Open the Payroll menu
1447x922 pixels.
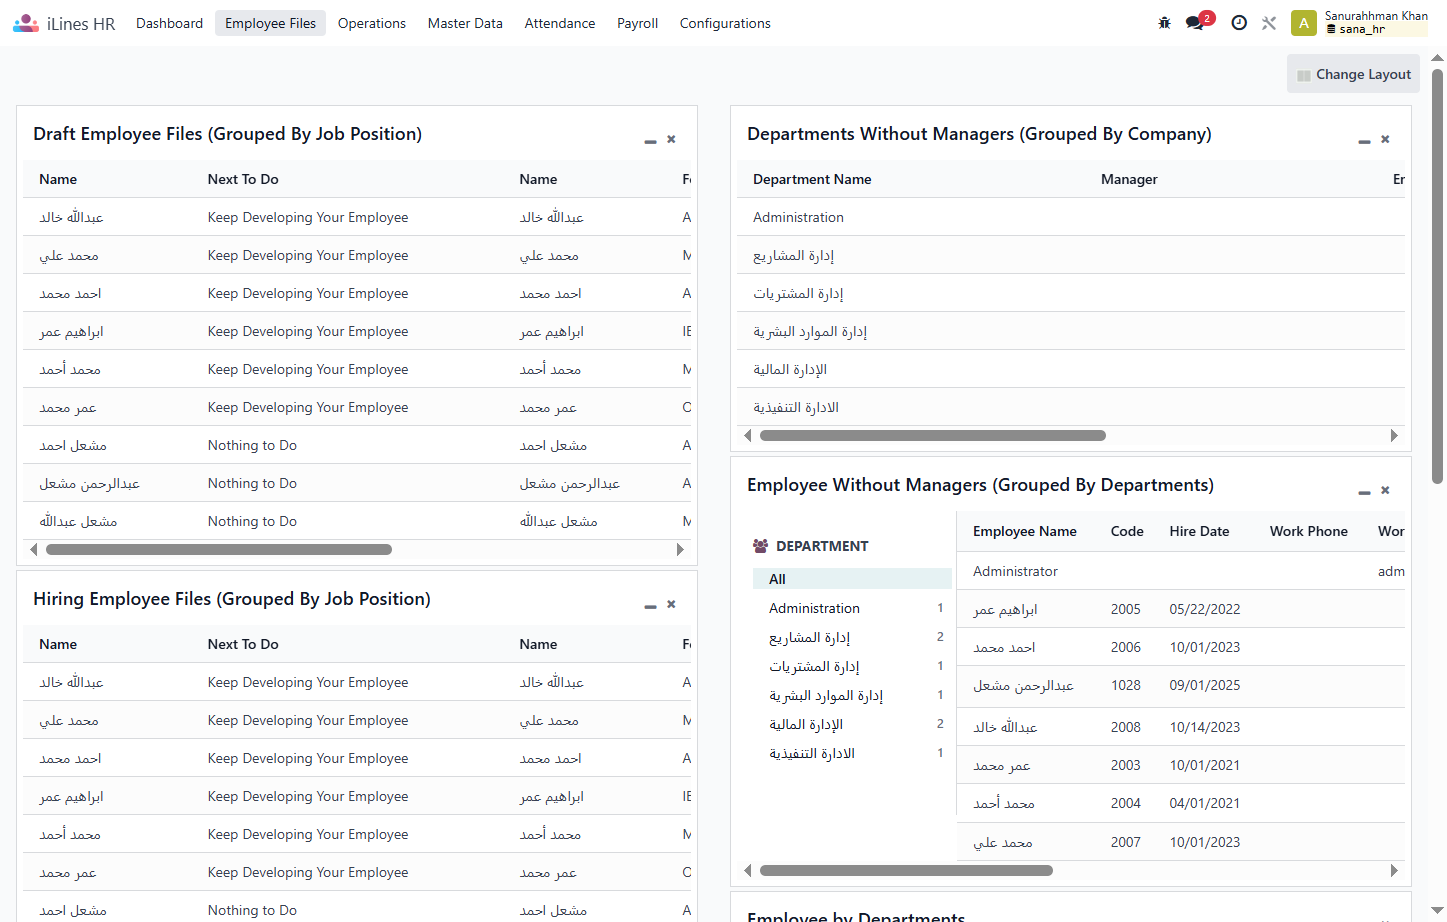(x=637, y=23)
